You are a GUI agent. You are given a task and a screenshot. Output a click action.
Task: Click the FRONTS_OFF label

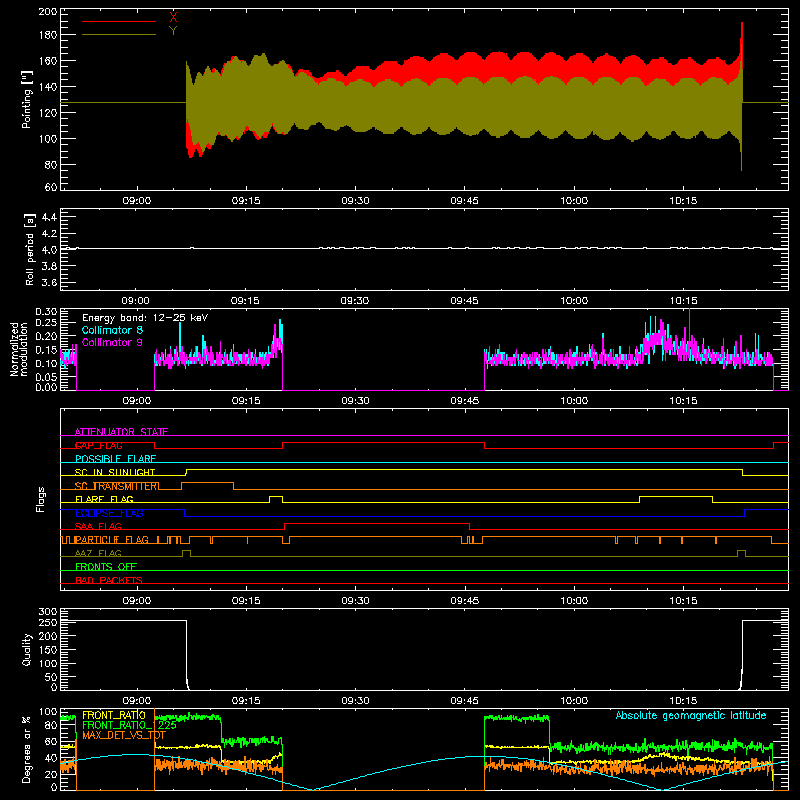(106, 567)
